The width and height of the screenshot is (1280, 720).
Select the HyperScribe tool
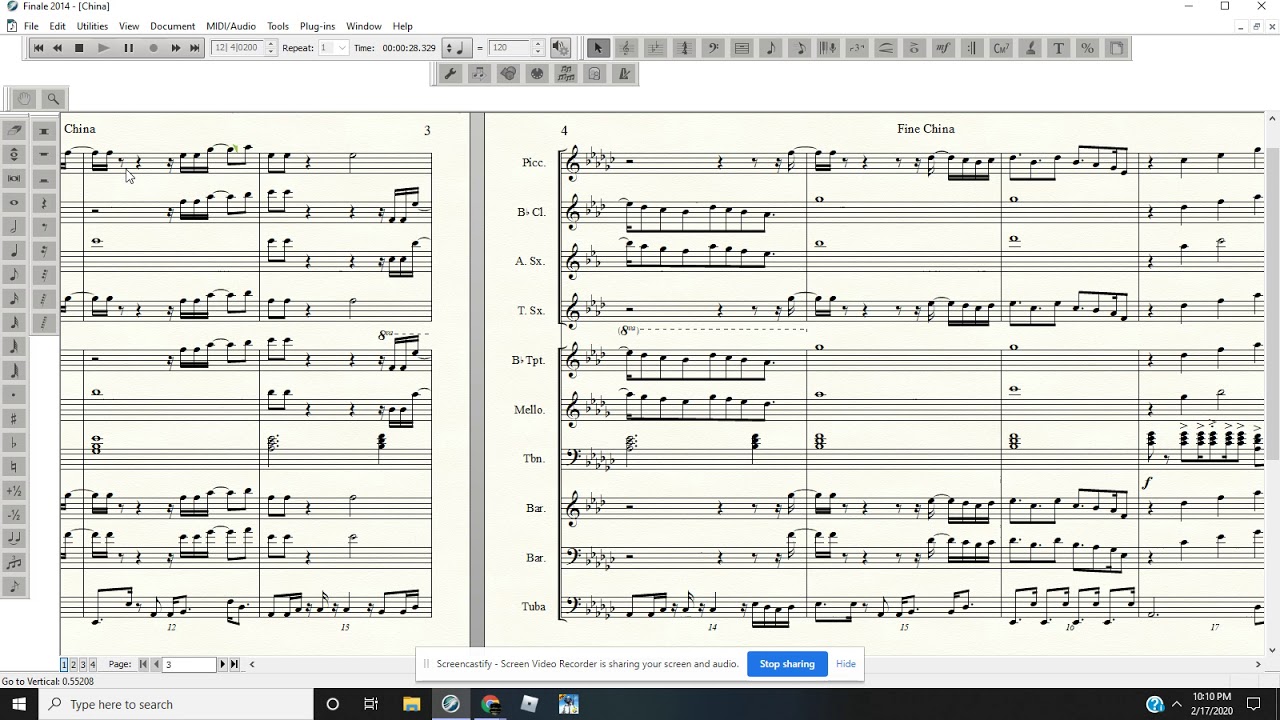(x=828, y=47)
